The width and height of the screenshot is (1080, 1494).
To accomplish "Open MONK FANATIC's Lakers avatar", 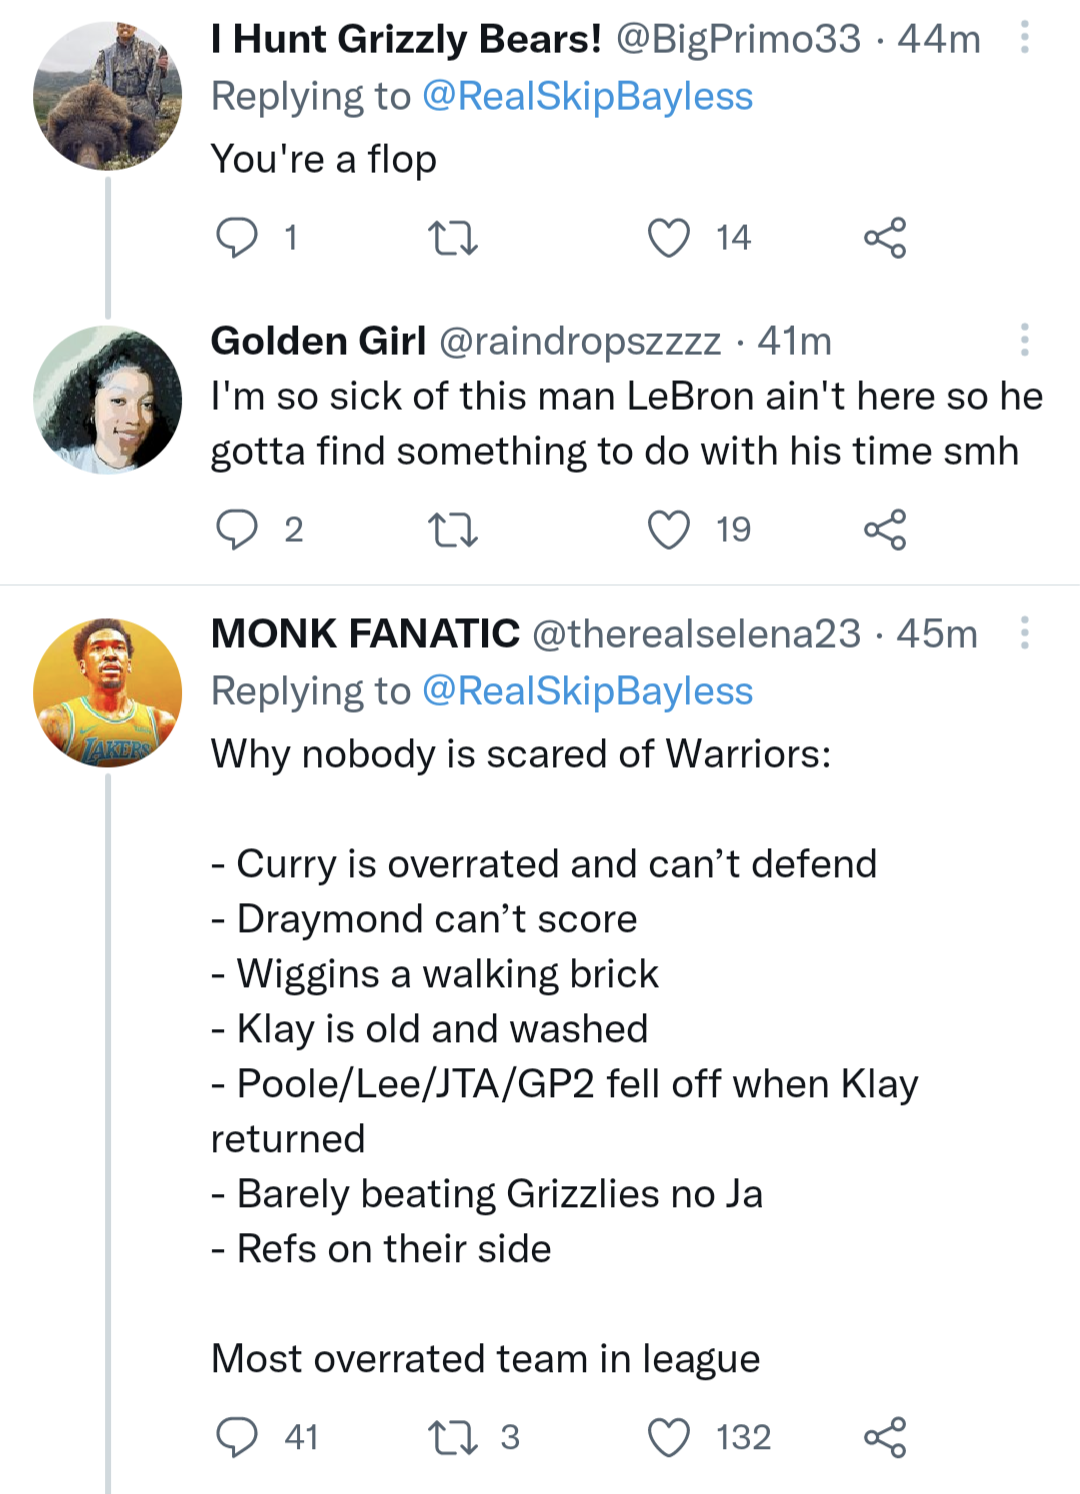I will coord(108,693).
